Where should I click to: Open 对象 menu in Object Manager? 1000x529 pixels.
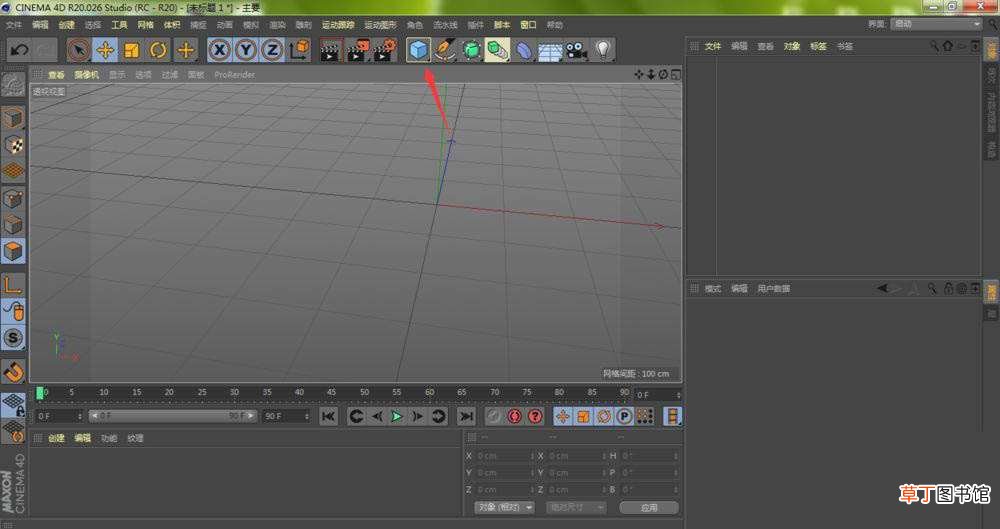[x=792, y=47]
